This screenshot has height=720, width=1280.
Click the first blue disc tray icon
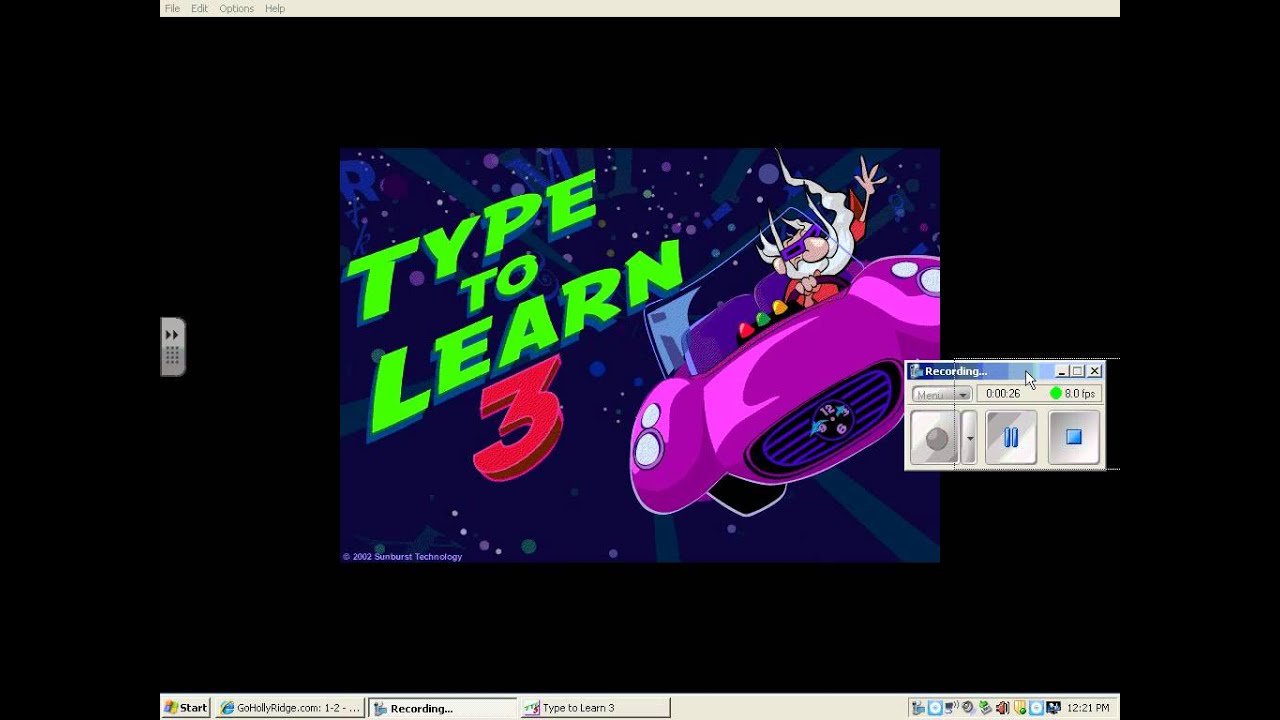tap(935, 708)
